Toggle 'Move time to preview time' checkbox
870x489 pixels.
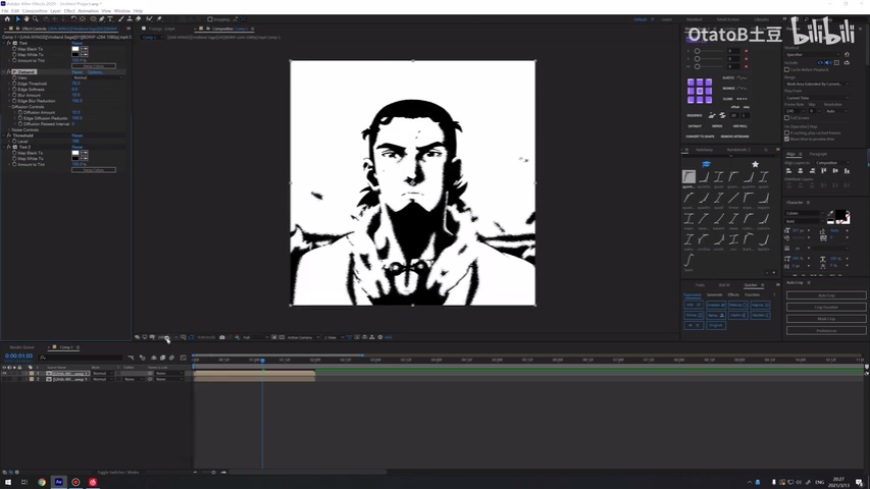pyautogui.click(x=787, y=139)
